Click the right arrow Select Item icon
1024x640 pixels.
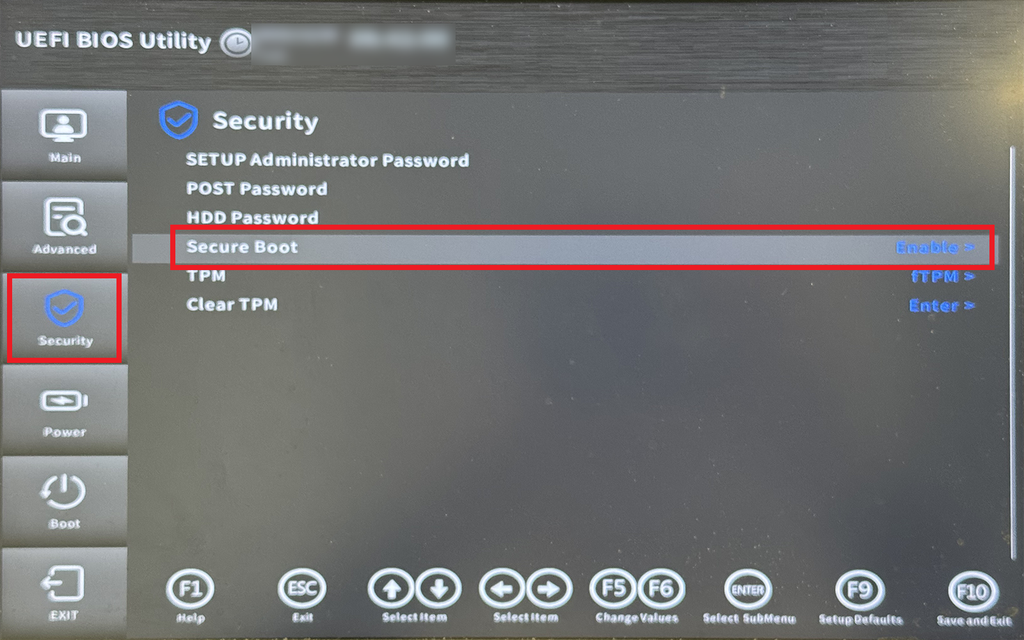[x=549, y=589]
